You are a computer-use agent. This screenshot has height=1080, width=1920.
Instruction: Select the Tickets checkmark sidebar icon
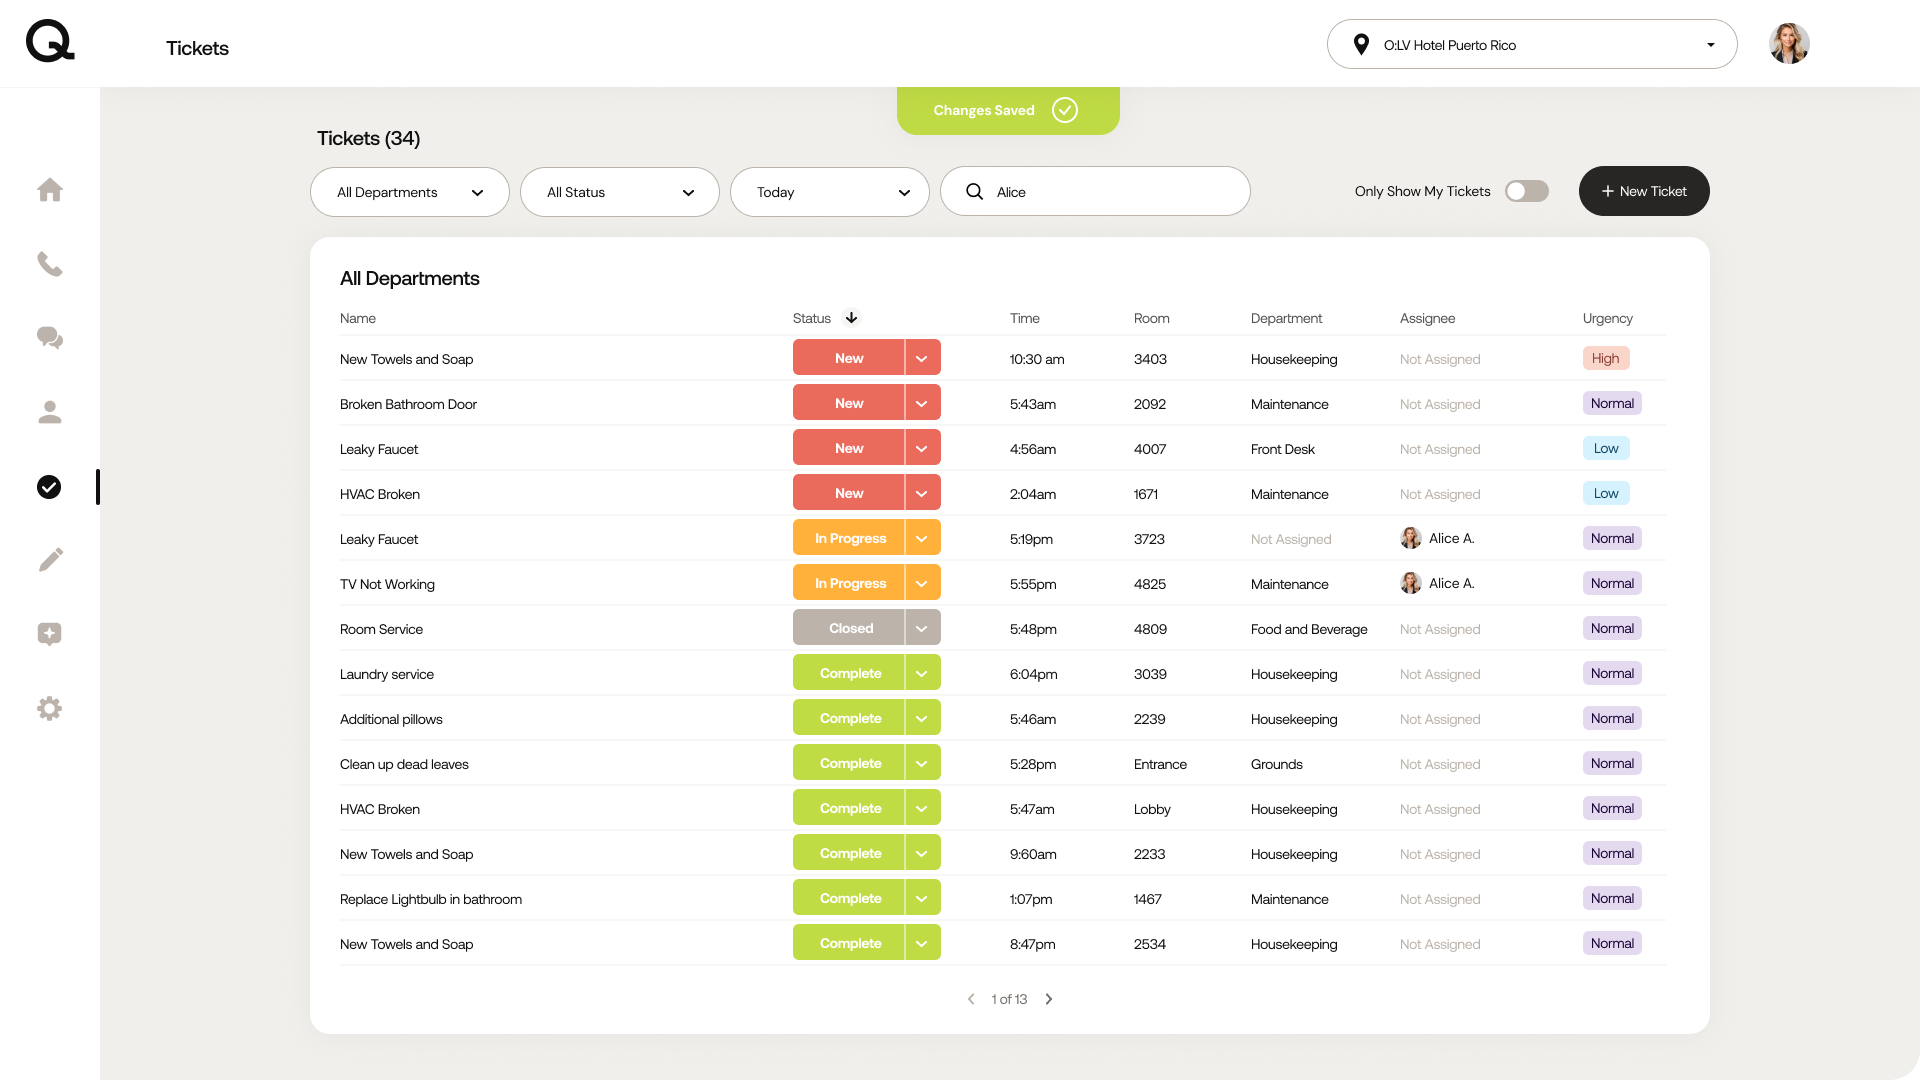pyautogui.click(x=49, y=487)
